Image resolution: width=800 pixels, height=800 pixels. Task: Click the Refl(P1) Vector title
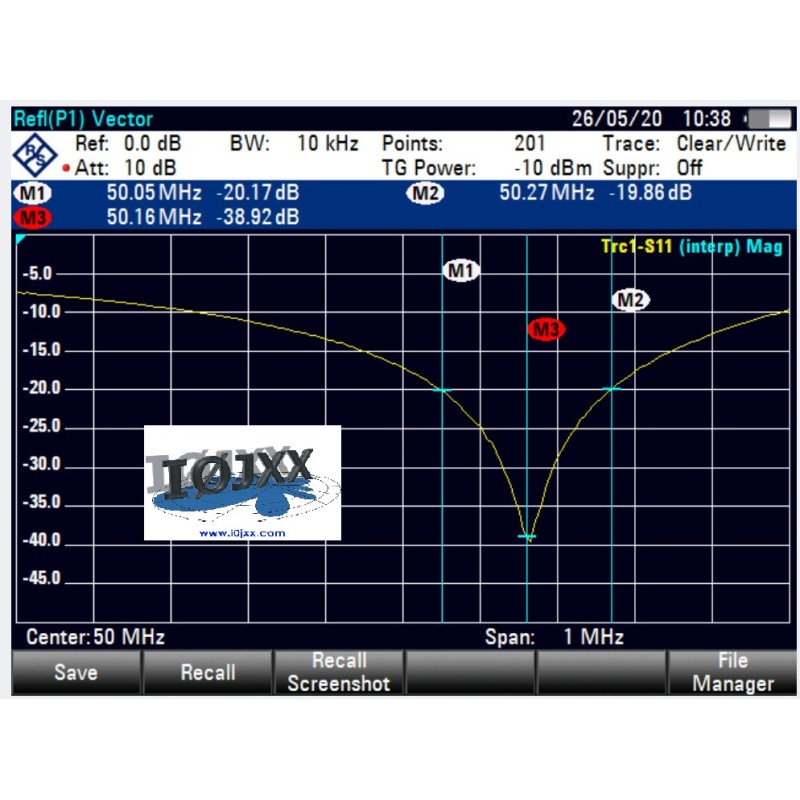click(83, 119)
